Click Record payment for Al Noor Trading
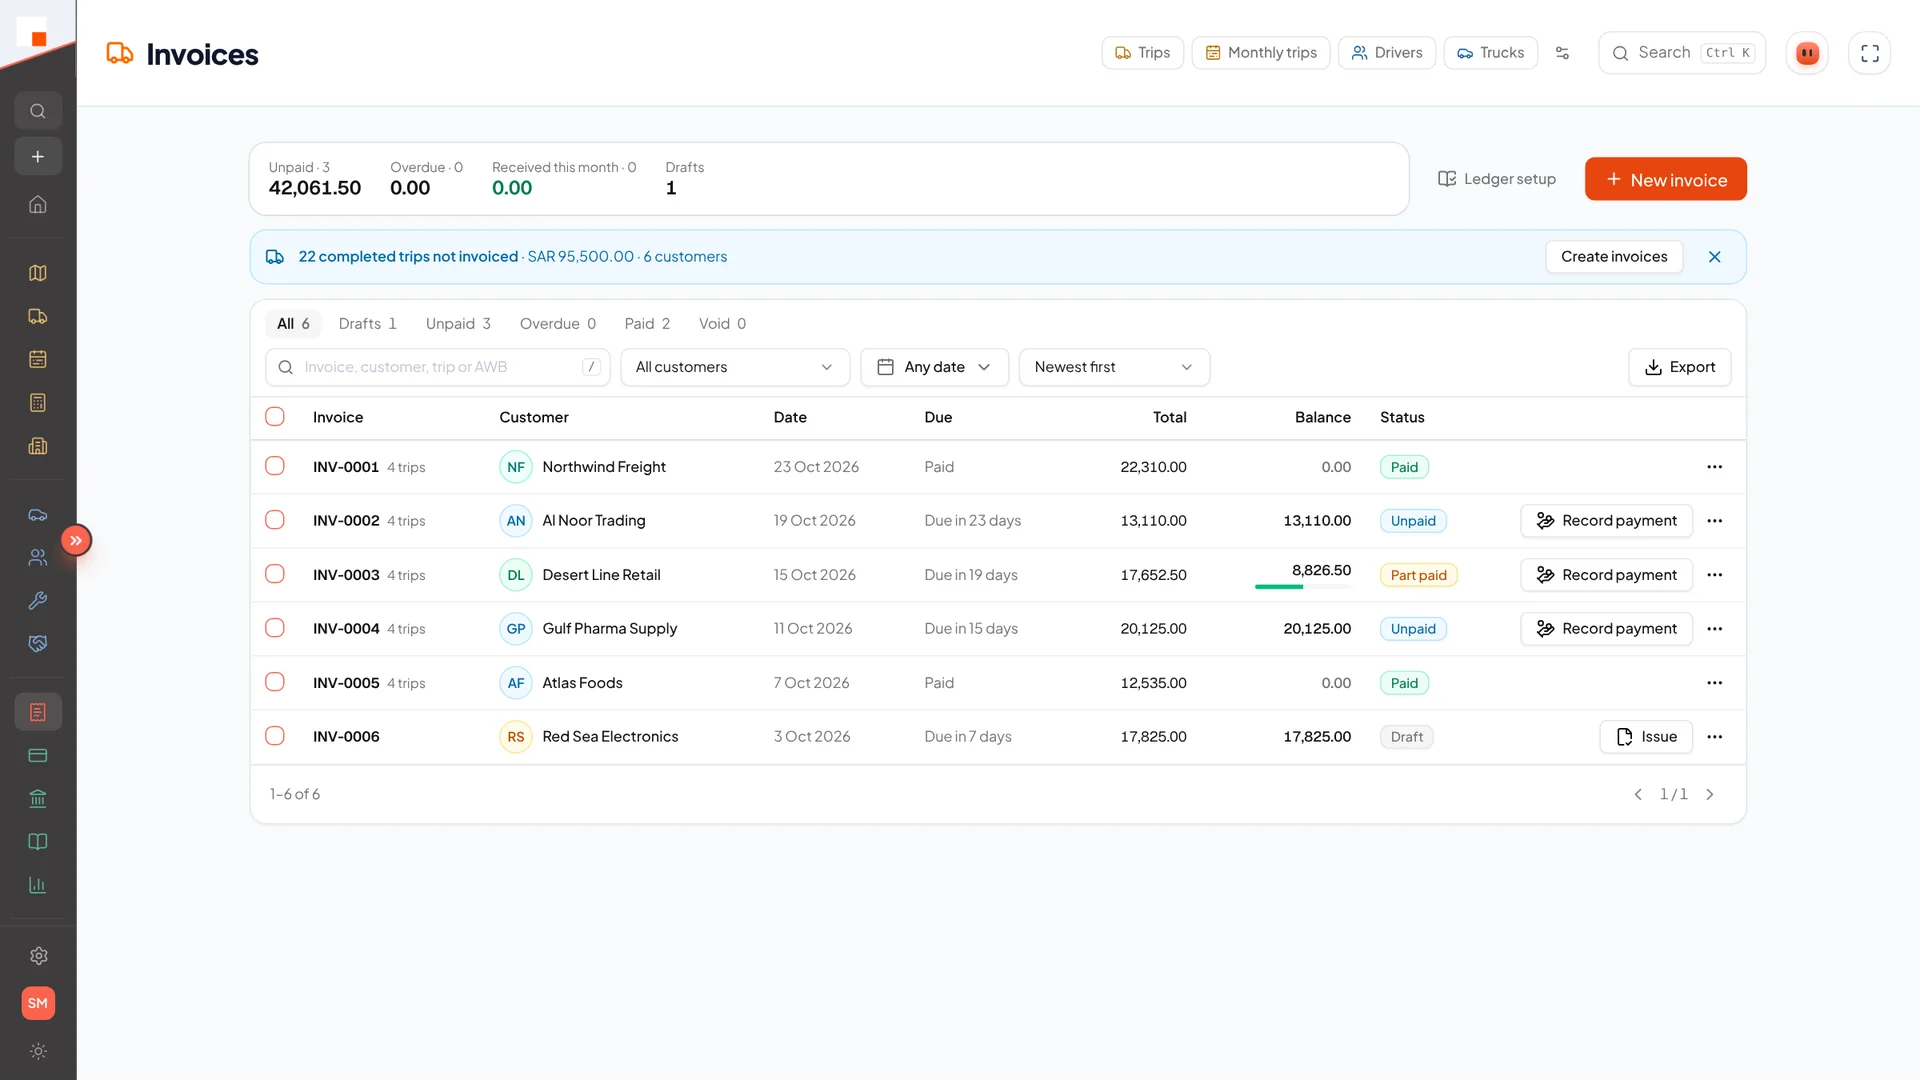Screen dimensions: 1920x1080 click(1606, 521)
